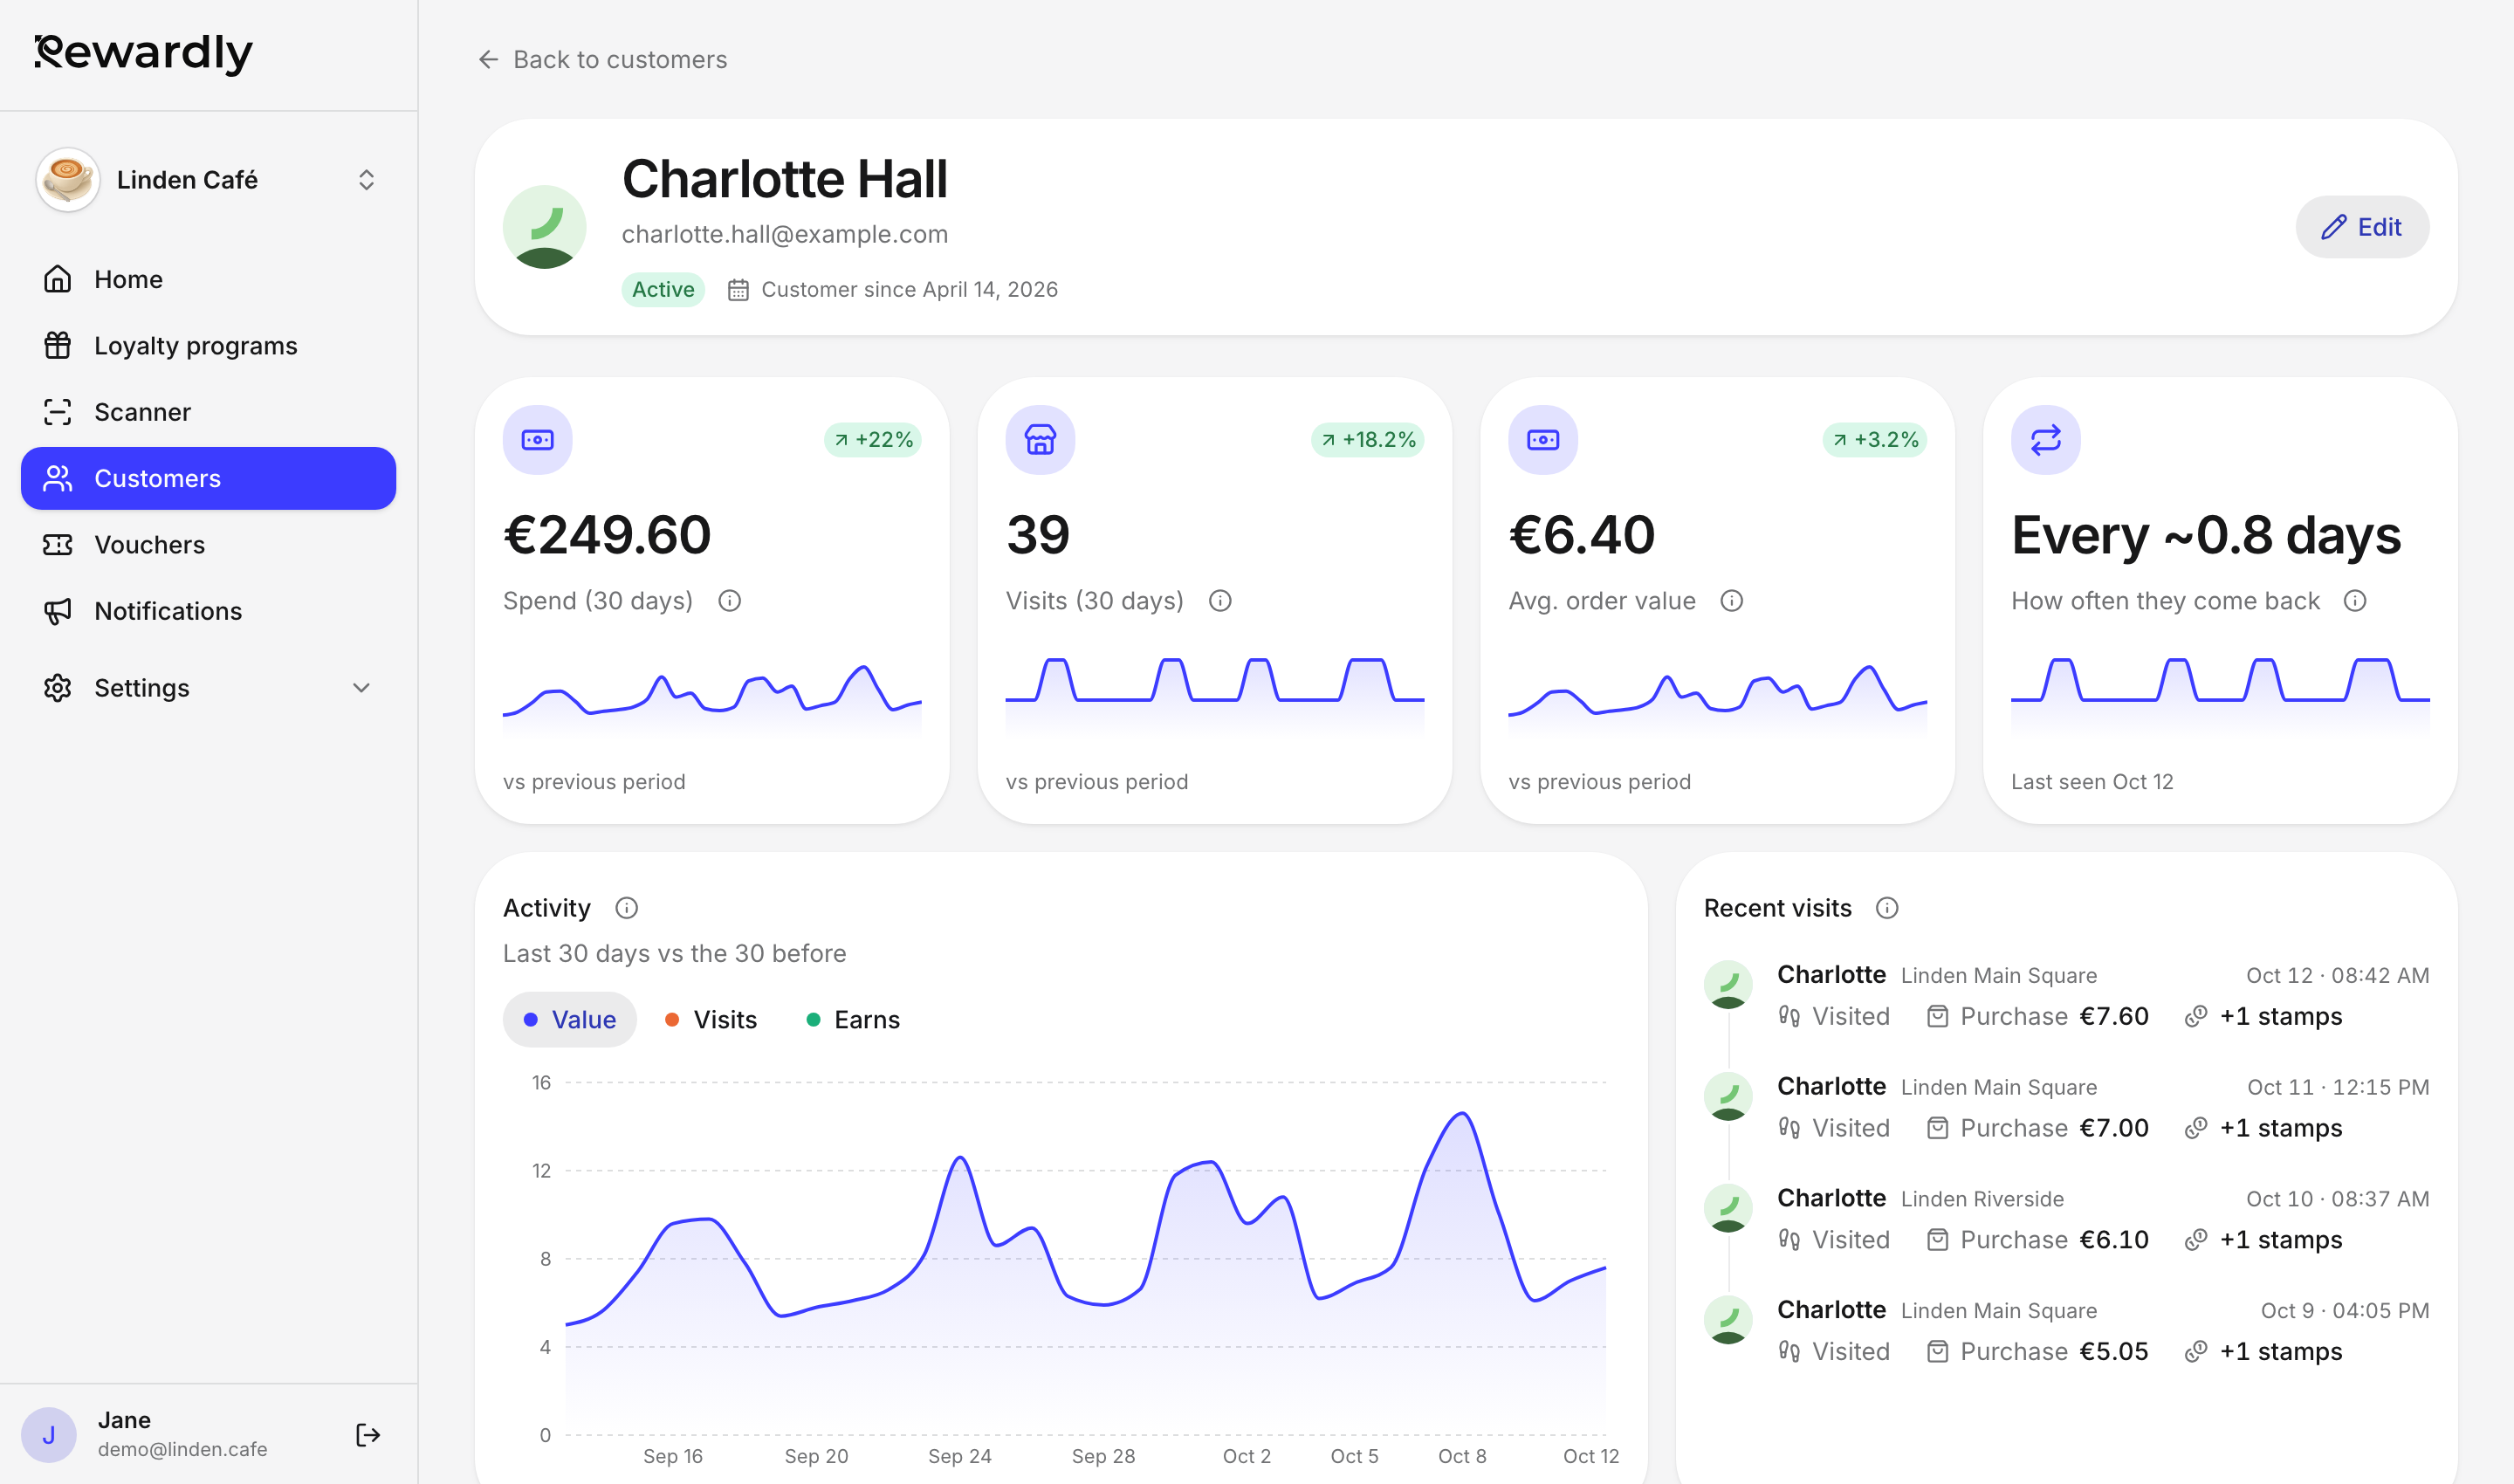Click the +18.2% trend badge

(1368, 440)
